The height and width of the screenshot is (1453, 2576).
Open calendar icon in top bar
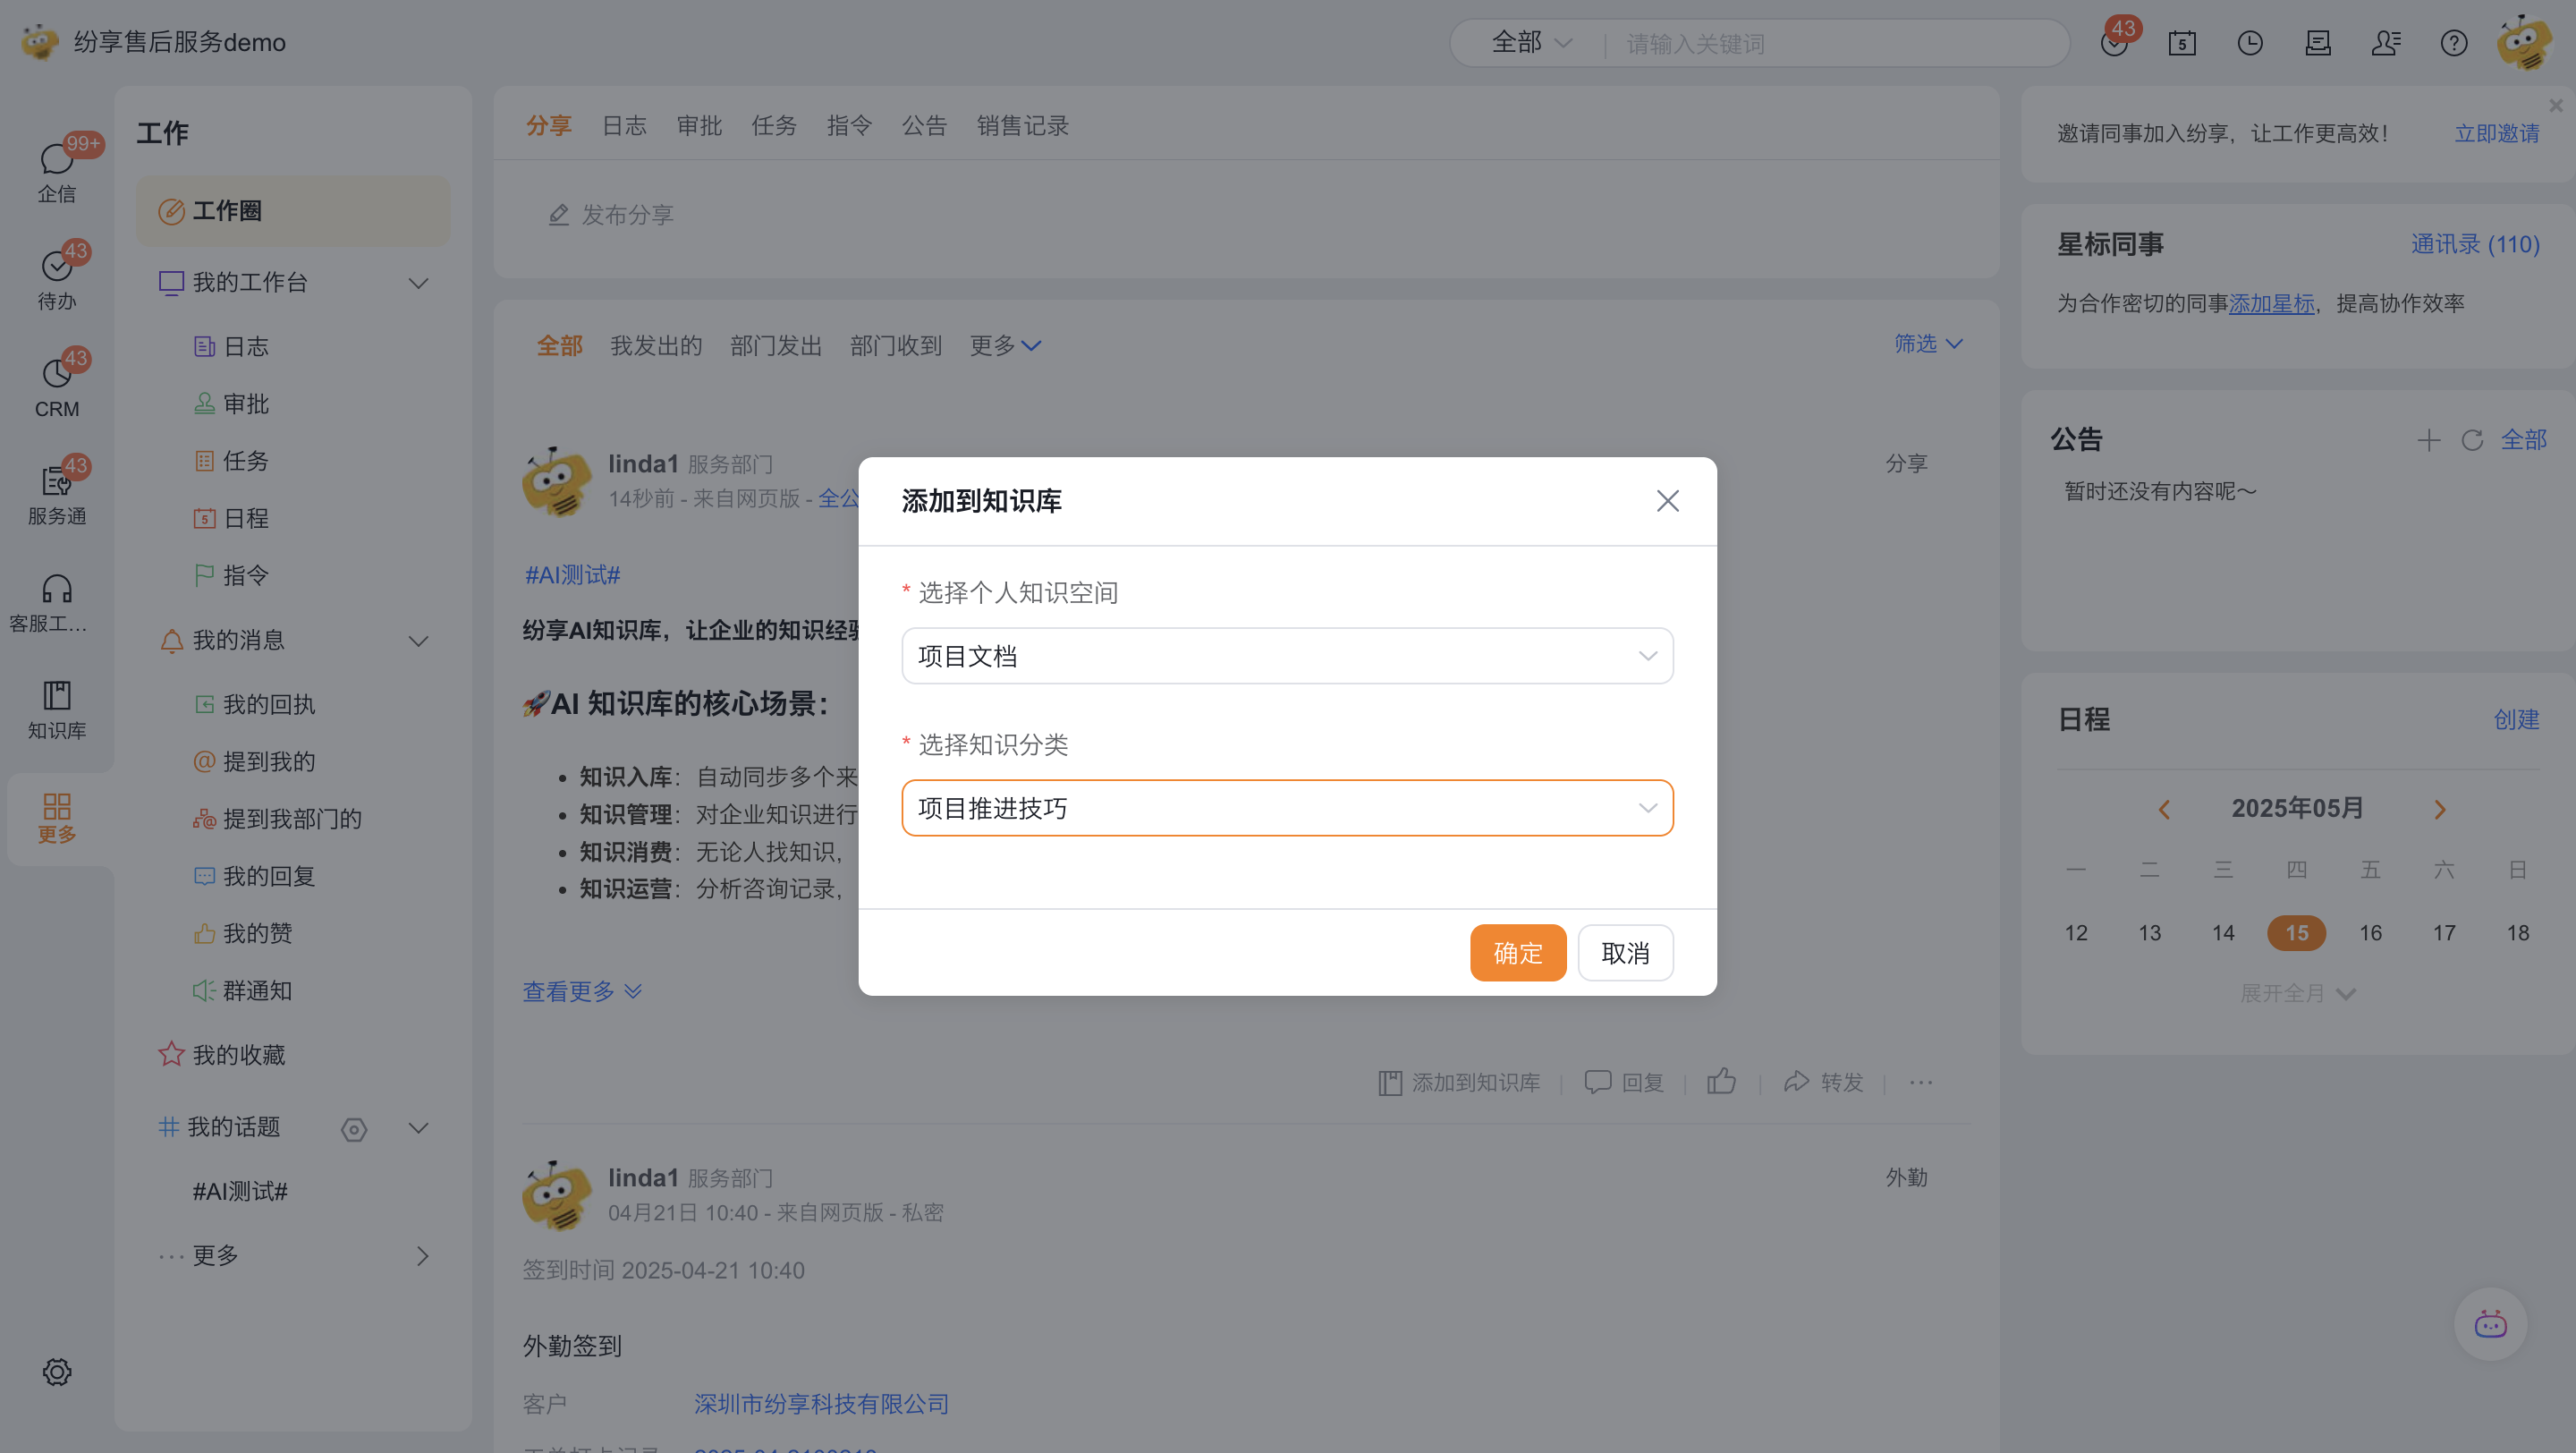pos(2182,43)
